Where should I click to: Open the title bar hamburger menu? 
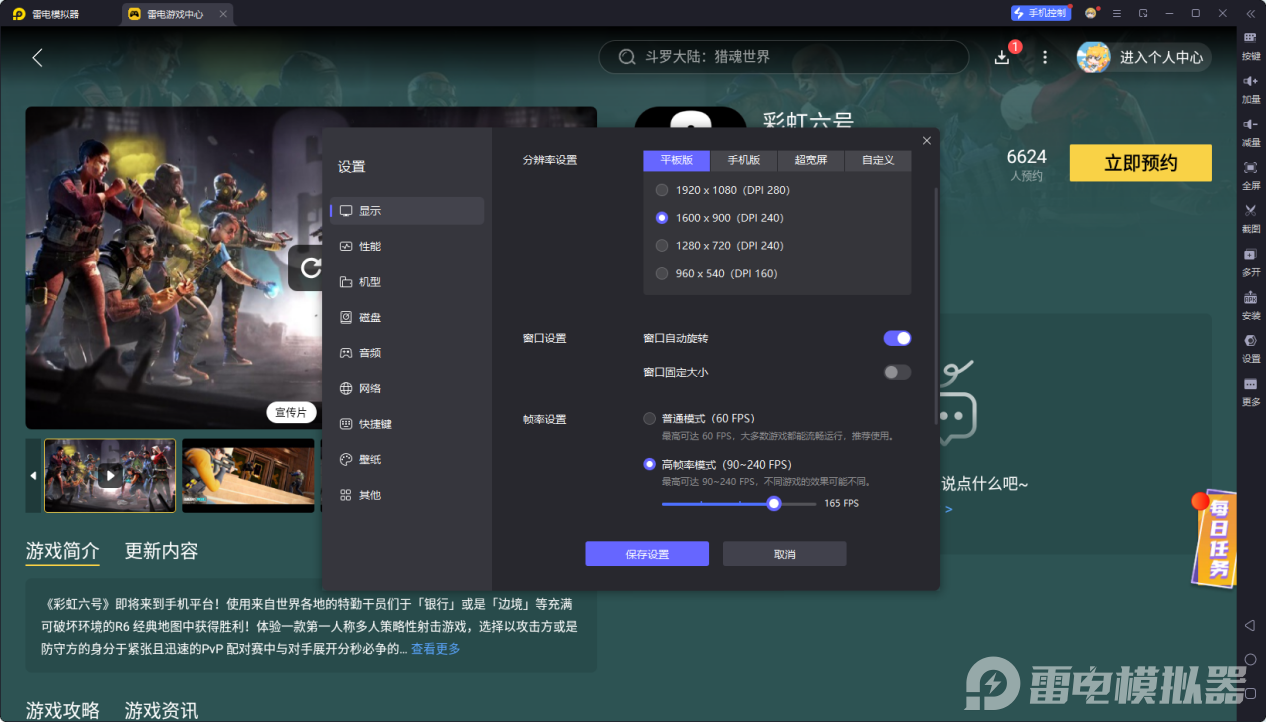pyautogui.click(x=1117, y=13)
